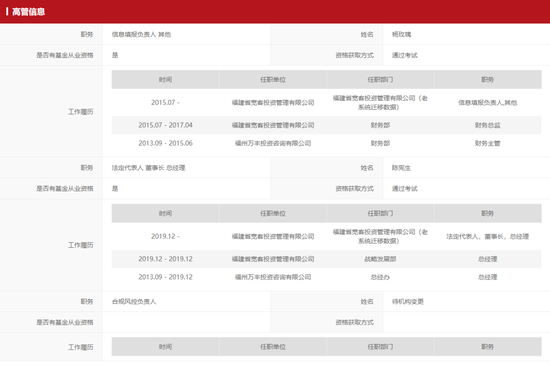Screen dimensions: 550x372
Task: Click the company cell in the 2015.07 - 2017.04 row
Action: tap(273, 125)
